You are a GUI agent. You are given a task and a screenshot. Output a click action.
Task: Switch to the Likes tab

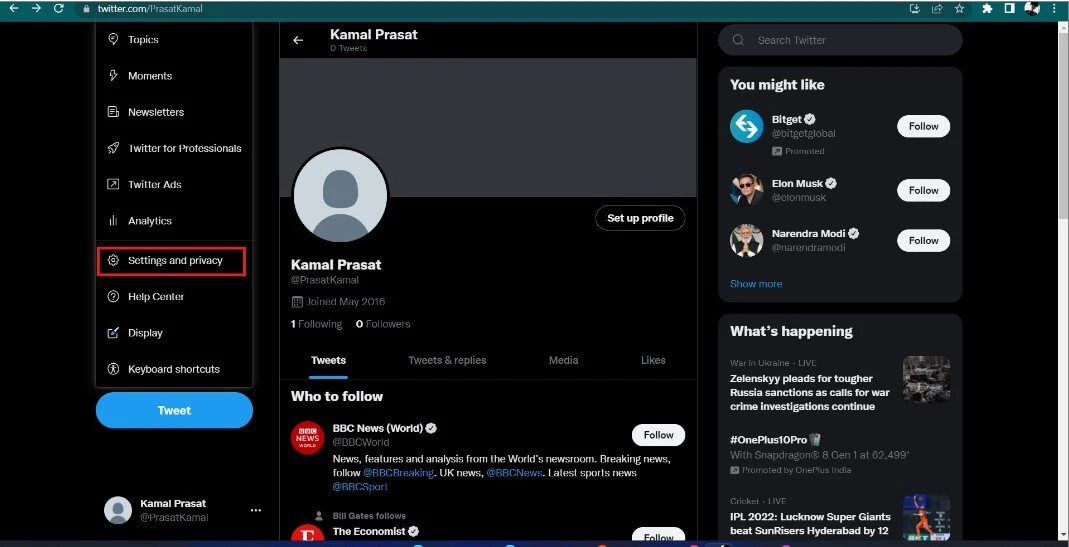coord(653,360)
